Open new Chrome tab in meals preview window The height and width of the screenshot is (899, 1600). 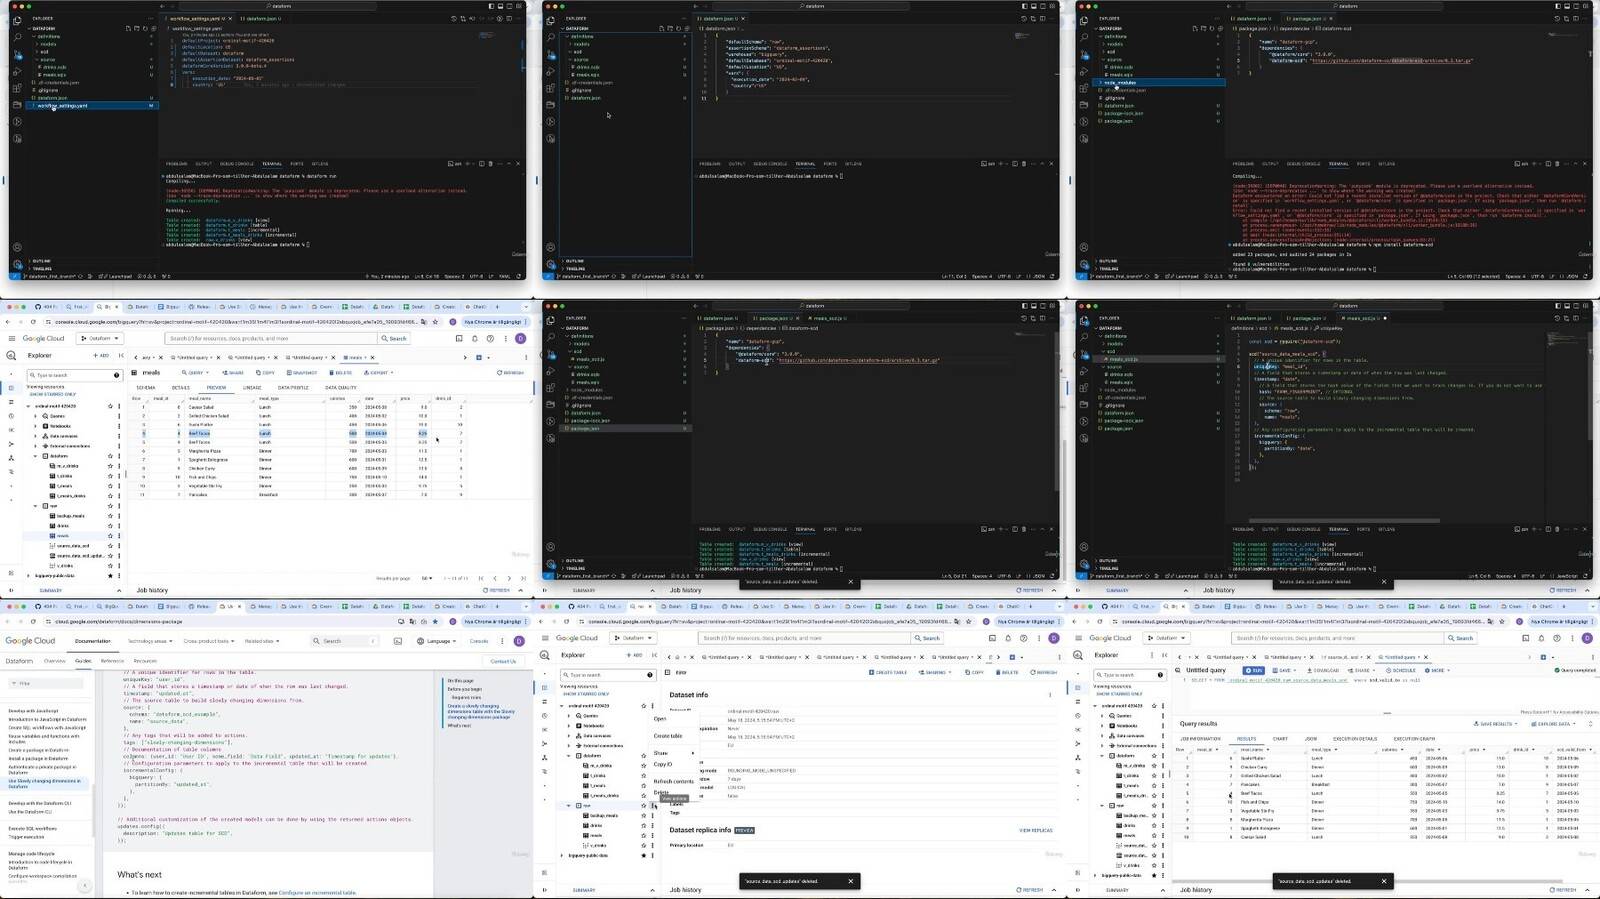tap(497, 307)
